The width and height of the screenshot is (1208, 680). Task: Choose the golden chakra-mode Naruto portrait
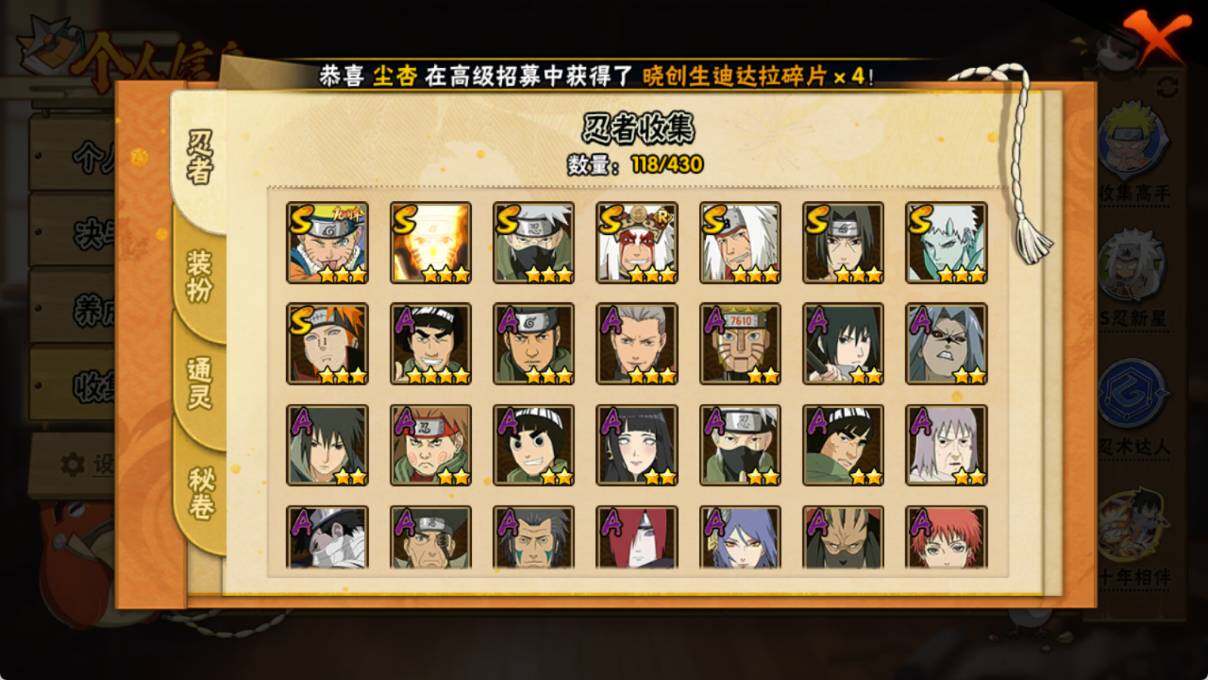click(431, 242)
